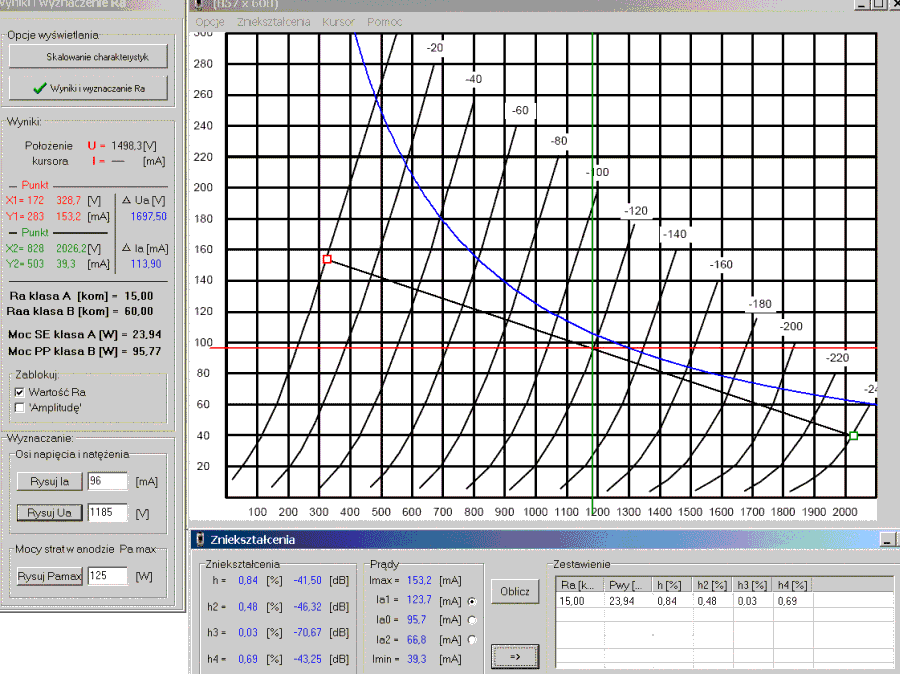Enable the 'Amplitudę' lock checkbox
Screen dimensions: 900x674
20,408
